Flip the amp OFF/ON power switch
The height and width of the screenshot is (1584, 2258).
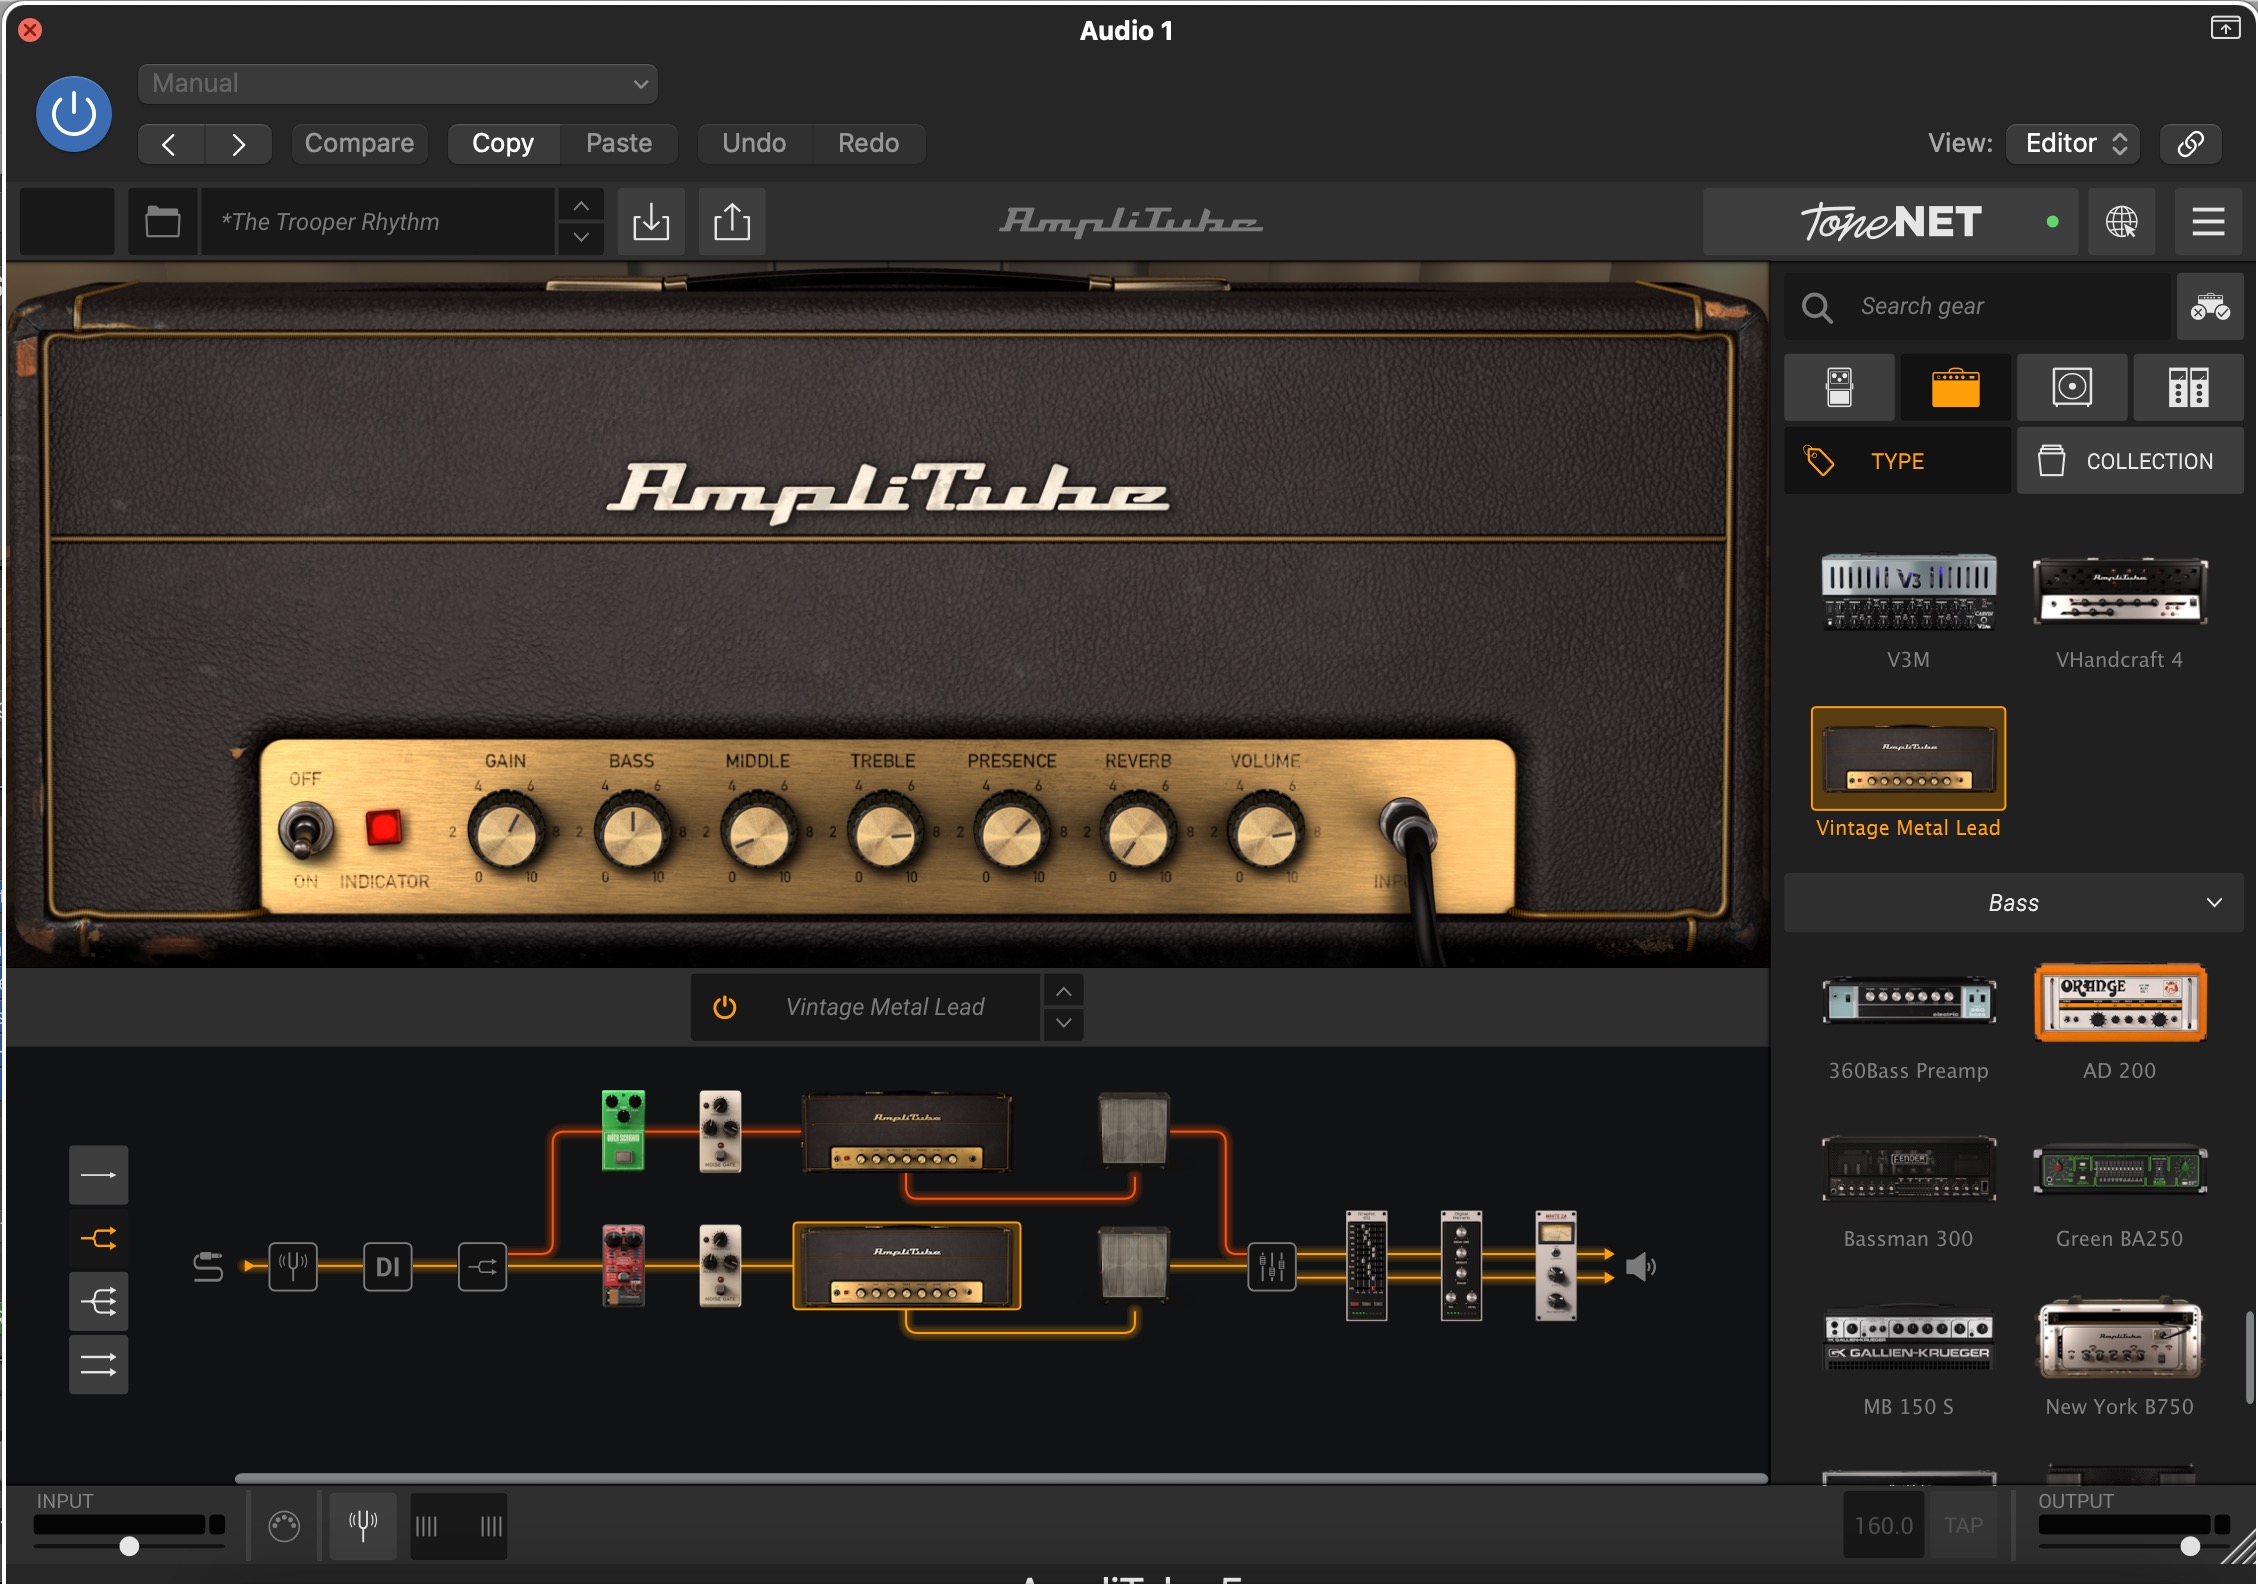click(304, 829)
